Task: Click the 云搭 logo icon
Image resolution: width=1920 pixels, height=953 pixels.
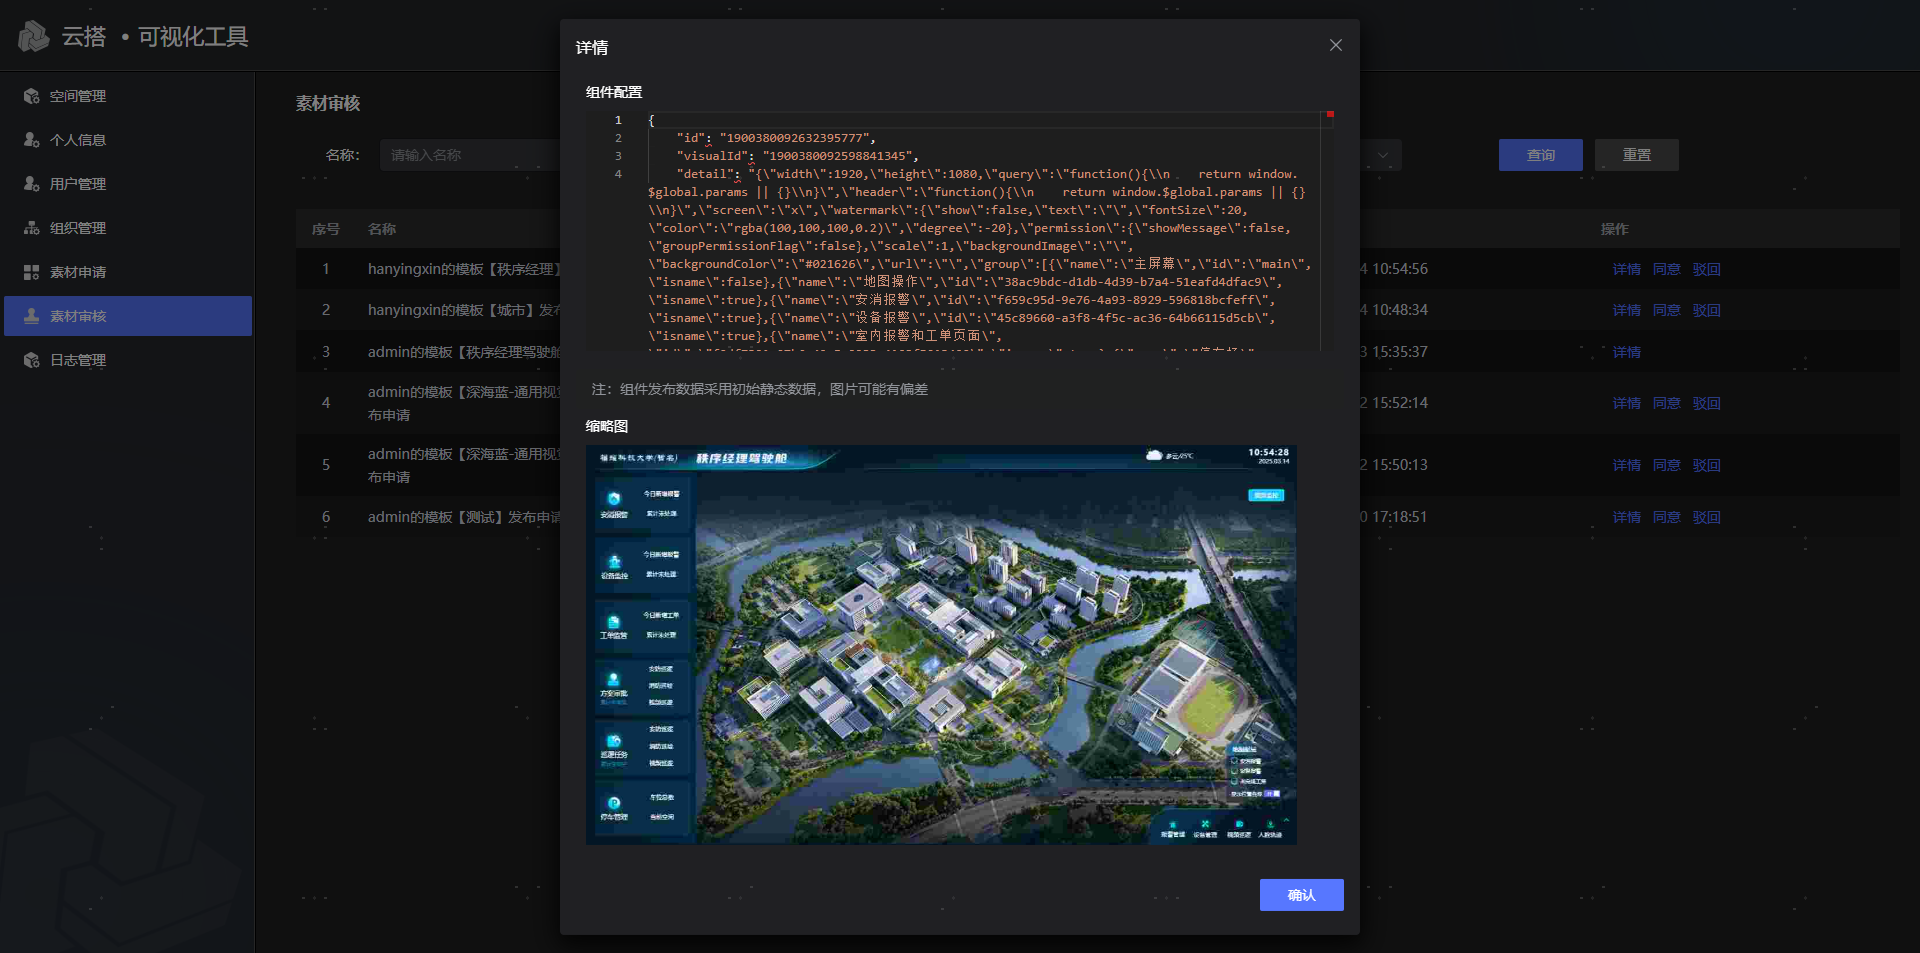Action: tap(33, 37)
